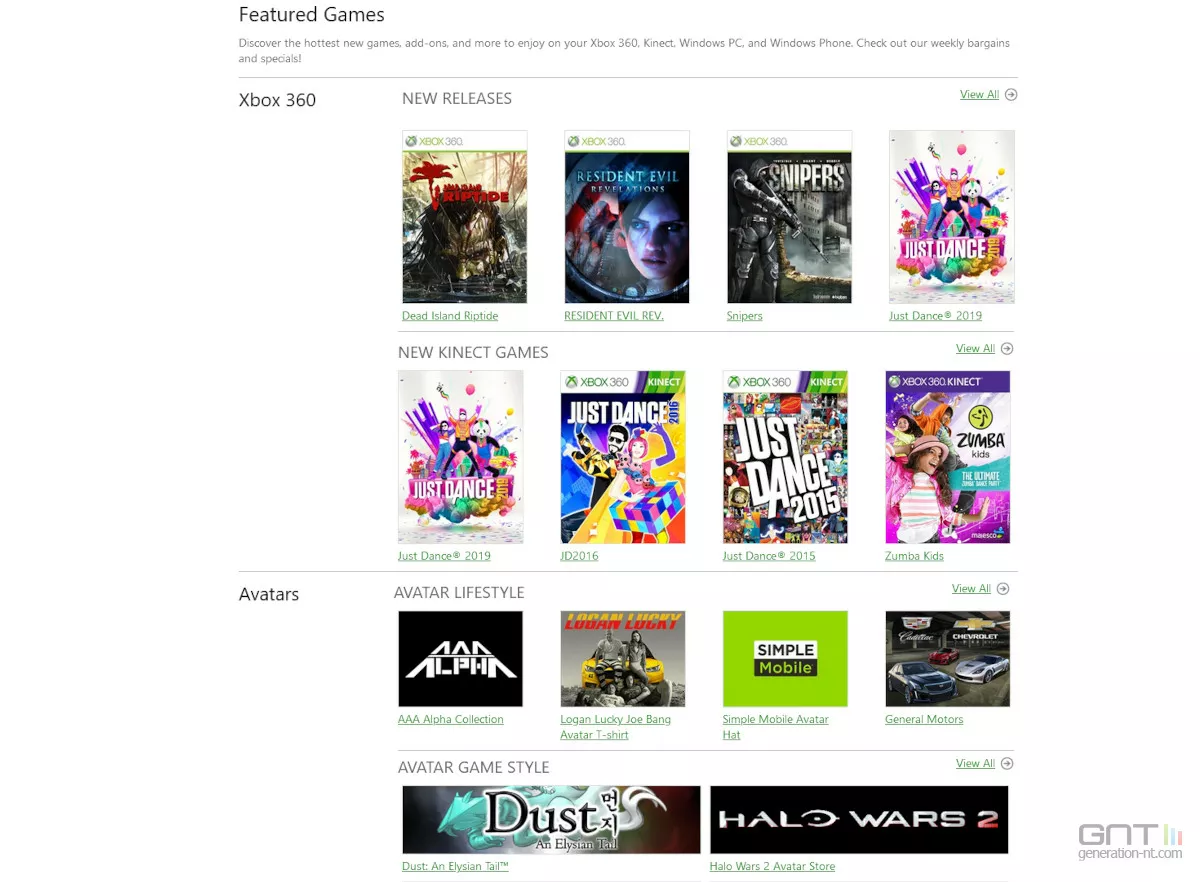The image size is (1200, 882).
Task: Open the General Motors link
Action: click(x=924, y=720)
